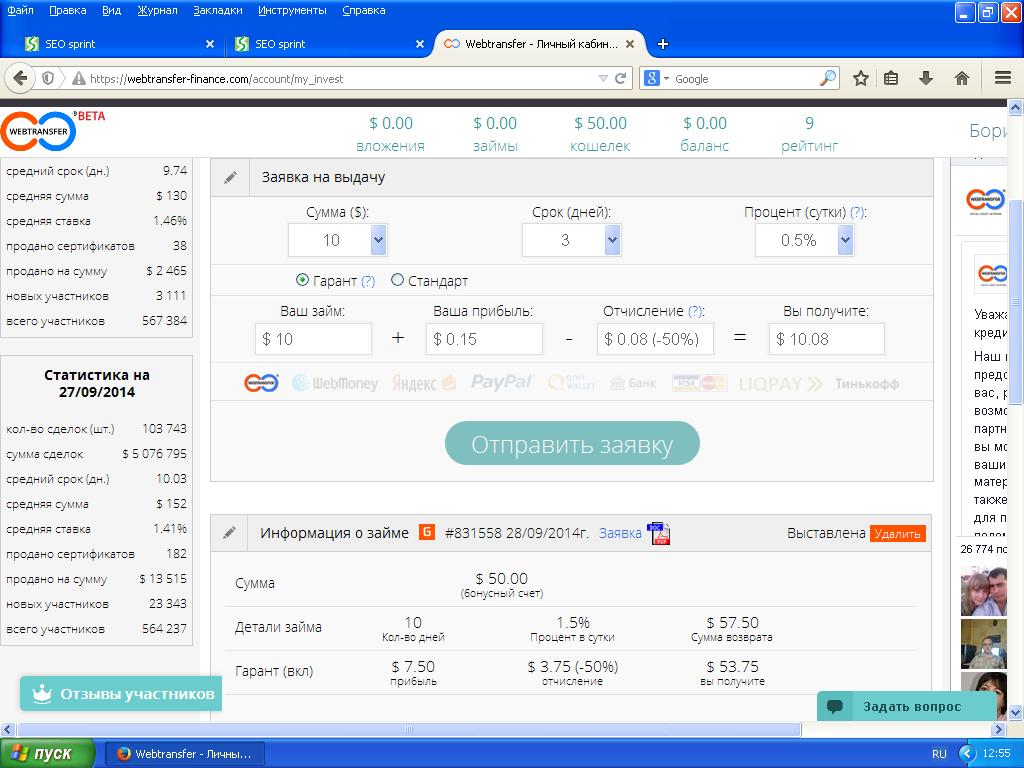
Task: Open downloads arrow icon
Action: (x=925, y=78)
